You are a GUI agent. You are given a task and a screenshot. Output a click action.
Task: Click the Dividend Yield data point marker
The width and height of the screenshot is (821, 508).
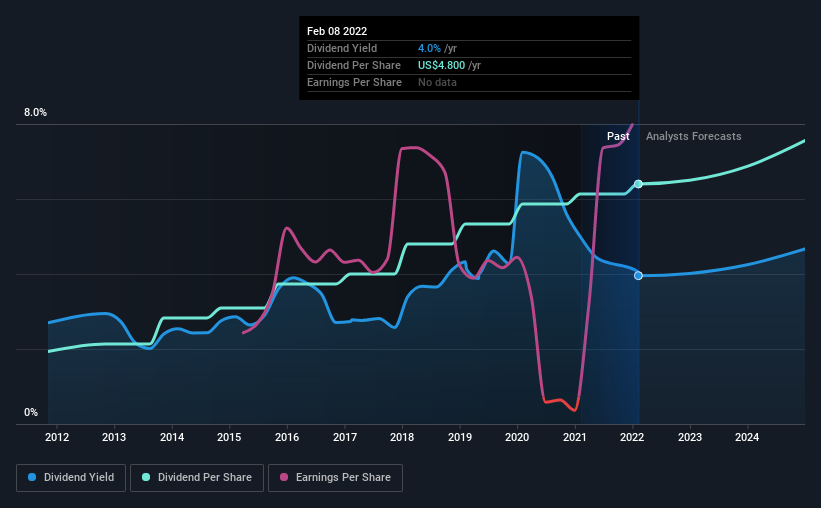click(x=638, y=275)
